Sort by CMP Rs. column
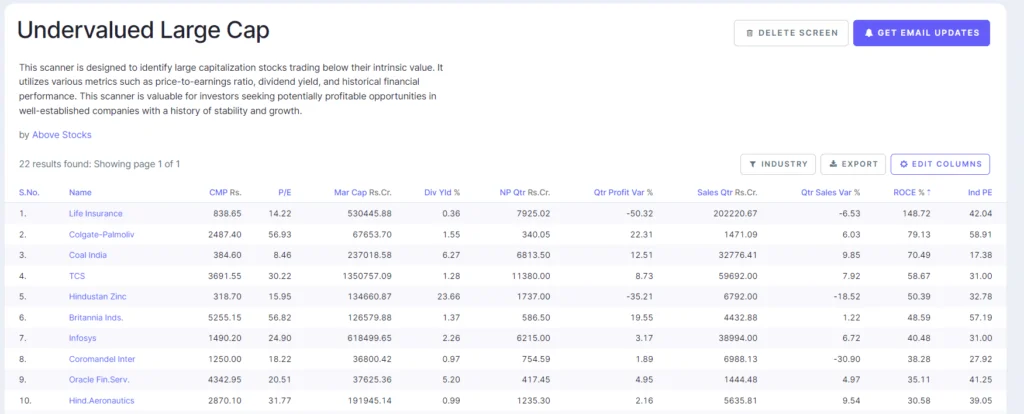This screenshot has width=1024, height=414. click(x=225, y=192)
